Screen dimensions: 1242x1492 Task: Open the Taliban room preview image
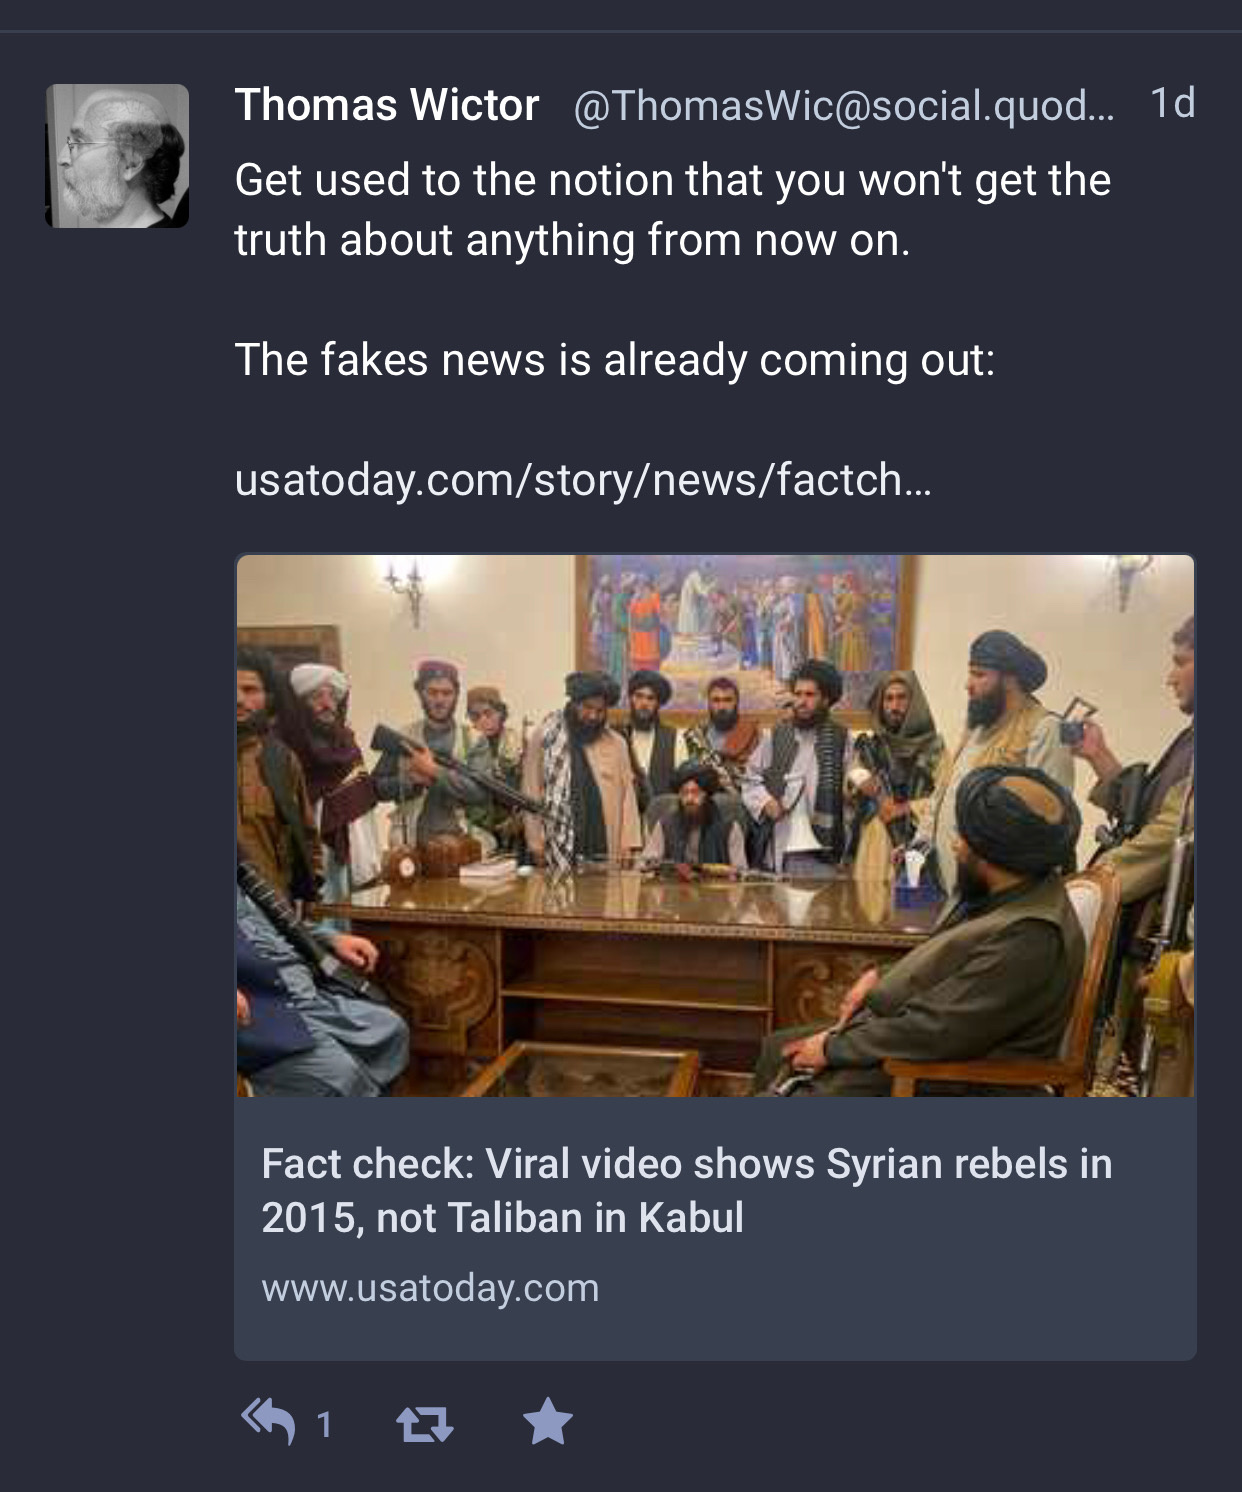pyautogui.click(x=715, y=826)
